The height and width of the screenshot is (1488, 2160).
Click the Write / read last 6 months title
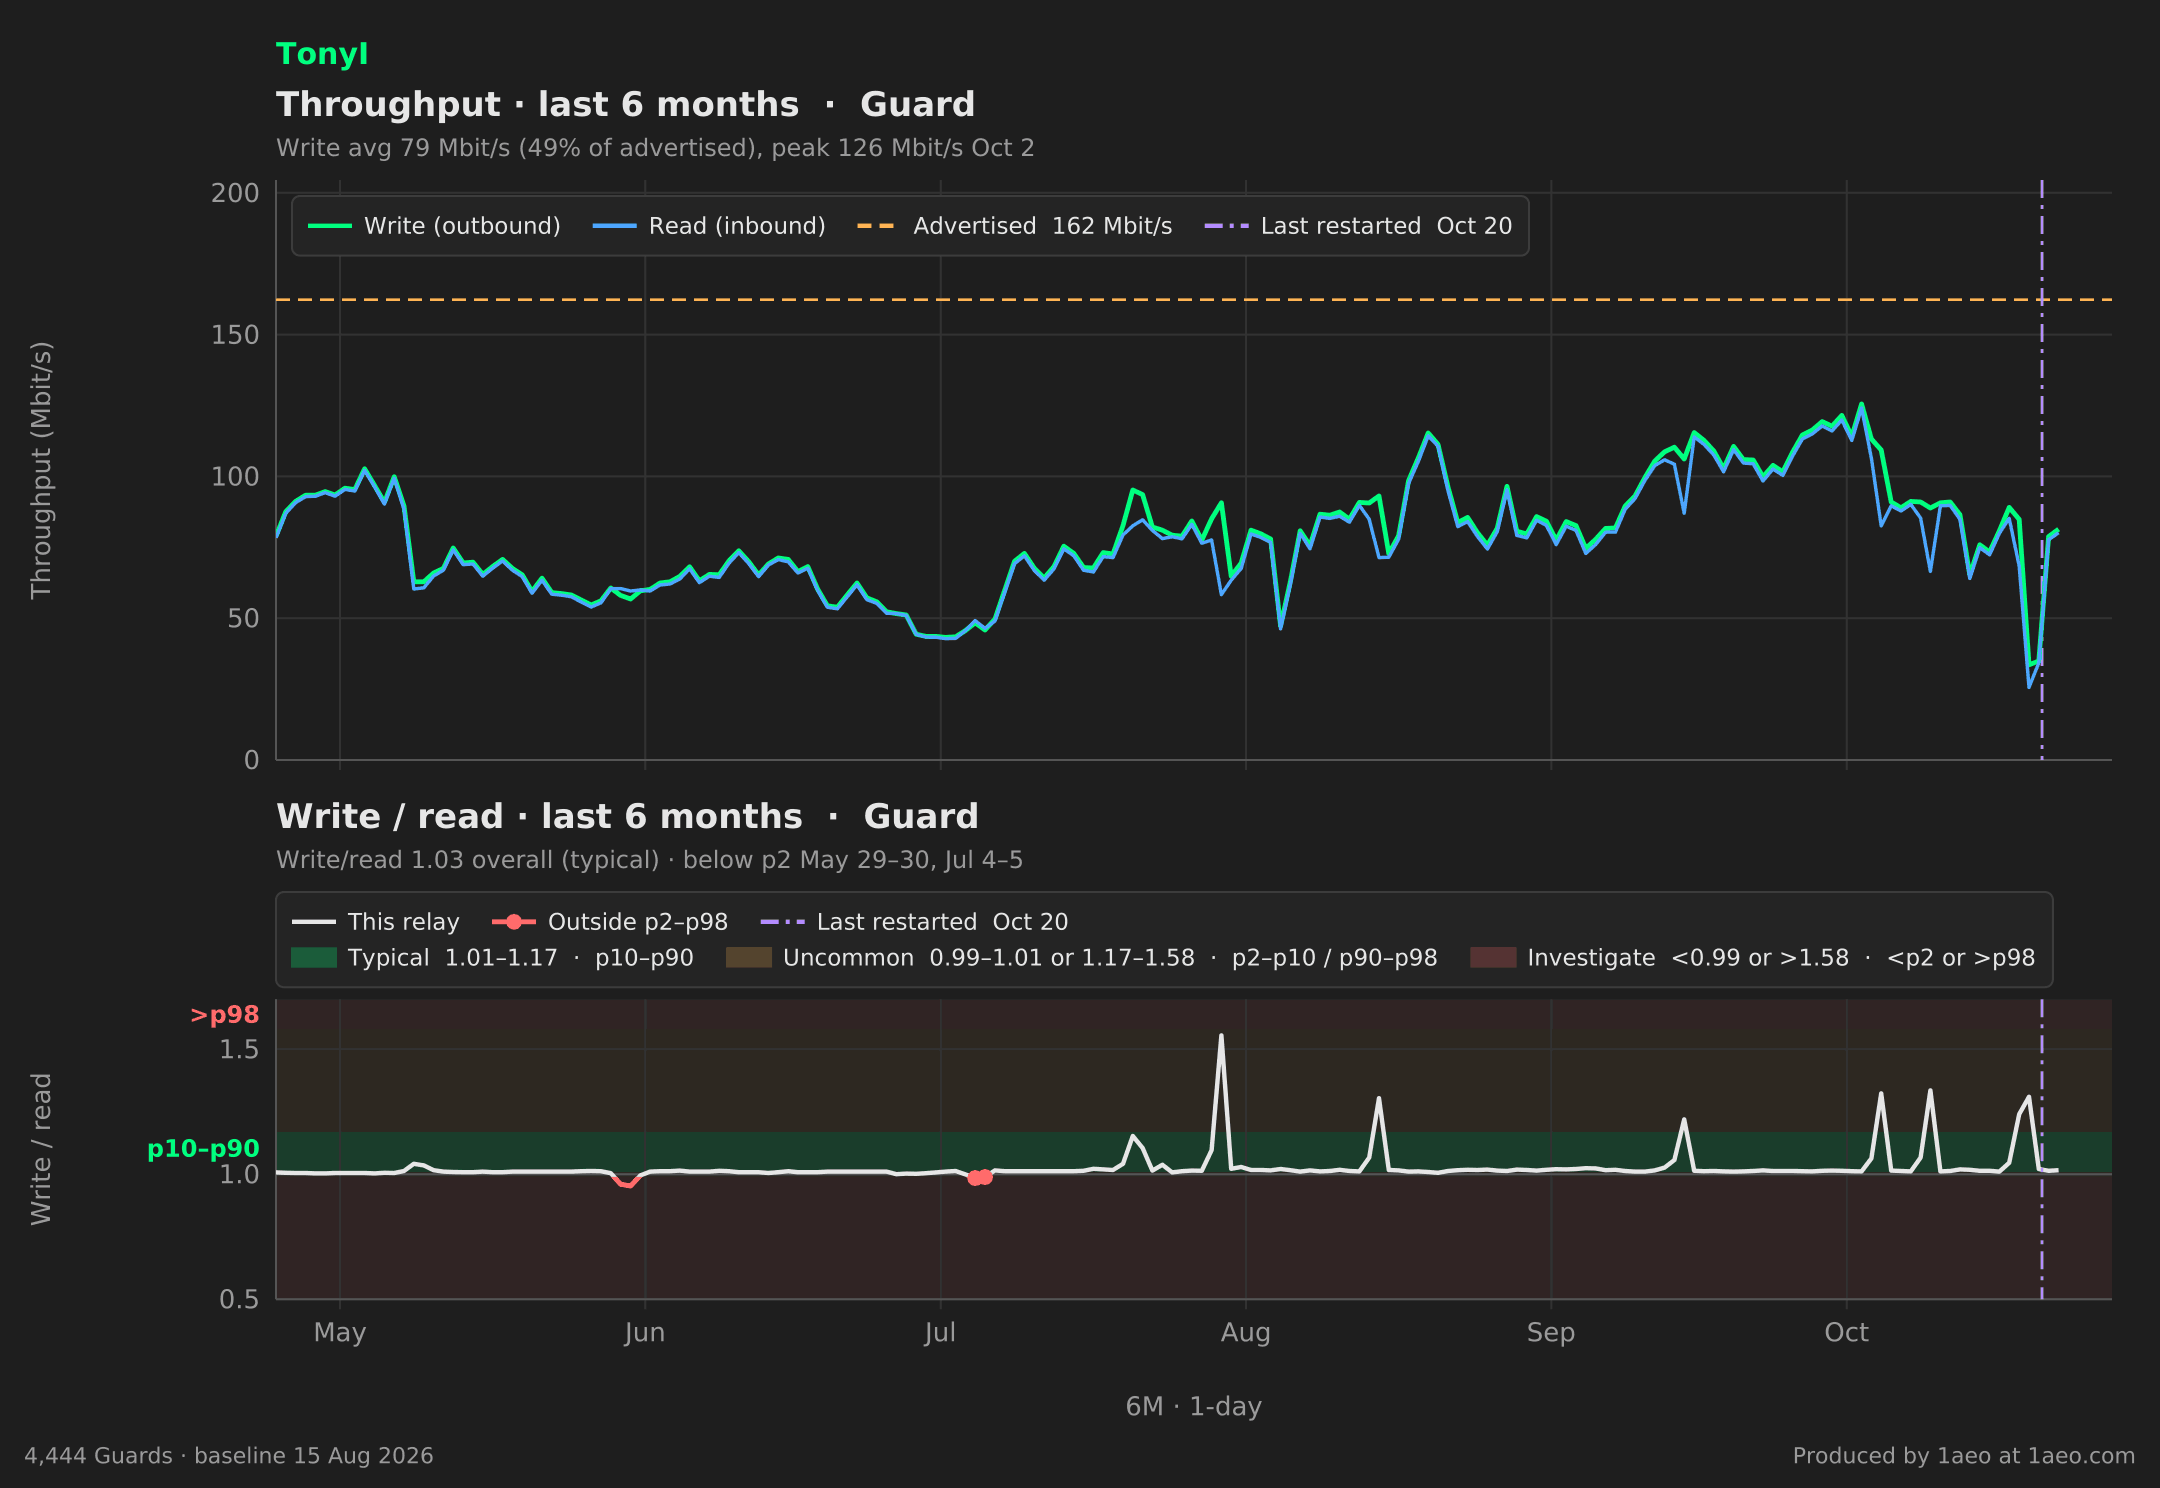(x=627, y=816)
